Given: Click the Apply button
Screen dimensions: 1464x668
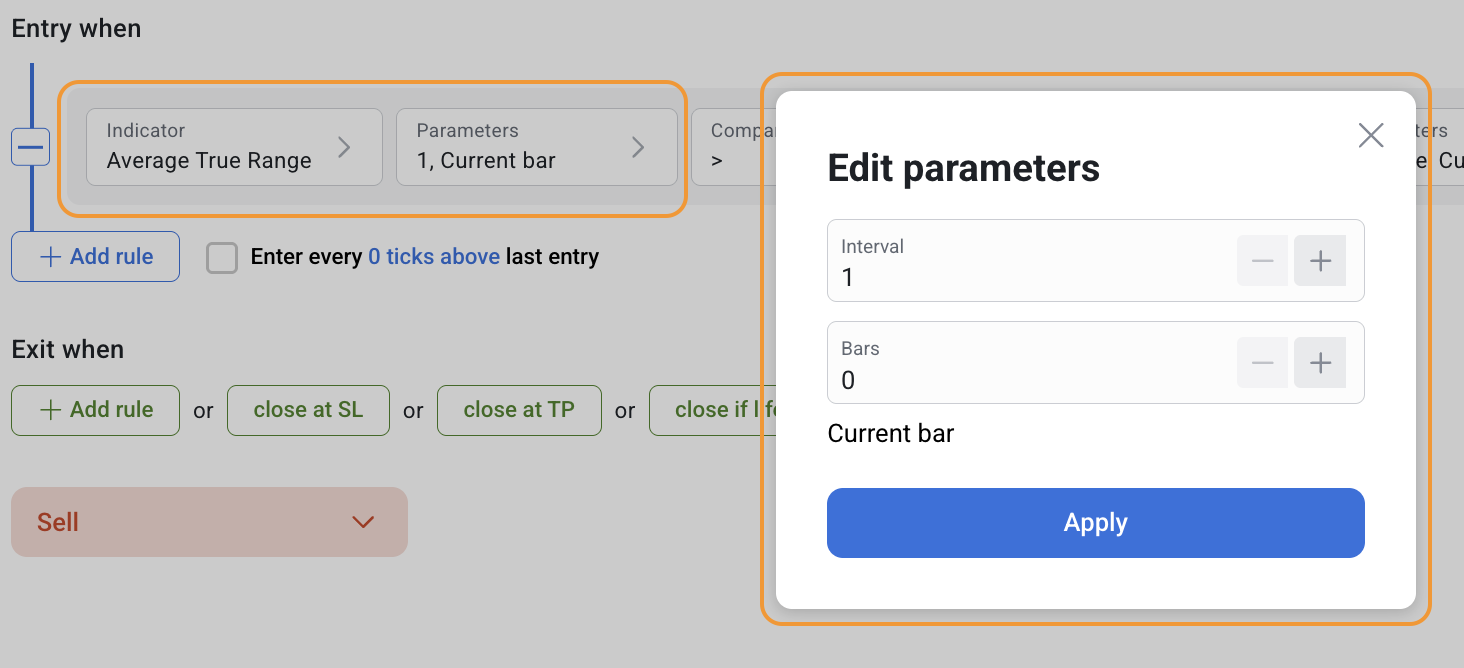Looking at the screenshot, I should [x=1096, y=523].
